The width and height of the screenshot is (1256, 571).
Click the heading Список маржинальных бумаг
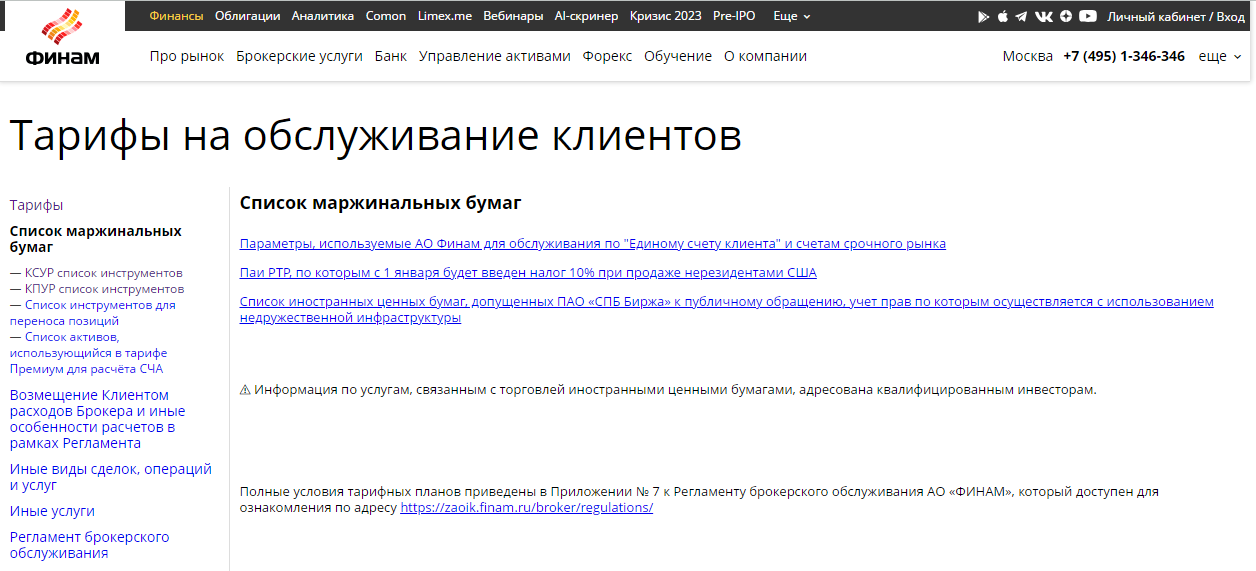pos(381,204)
